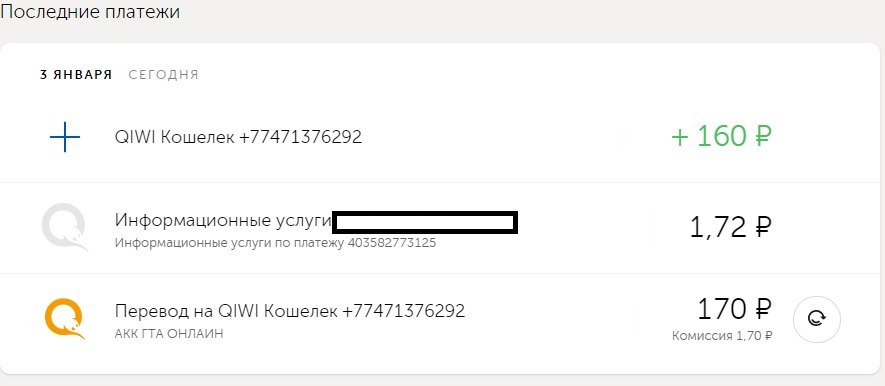Click the 170 ₽ transfer amount
Screen dimensions: 885x386
coord(734,309)
